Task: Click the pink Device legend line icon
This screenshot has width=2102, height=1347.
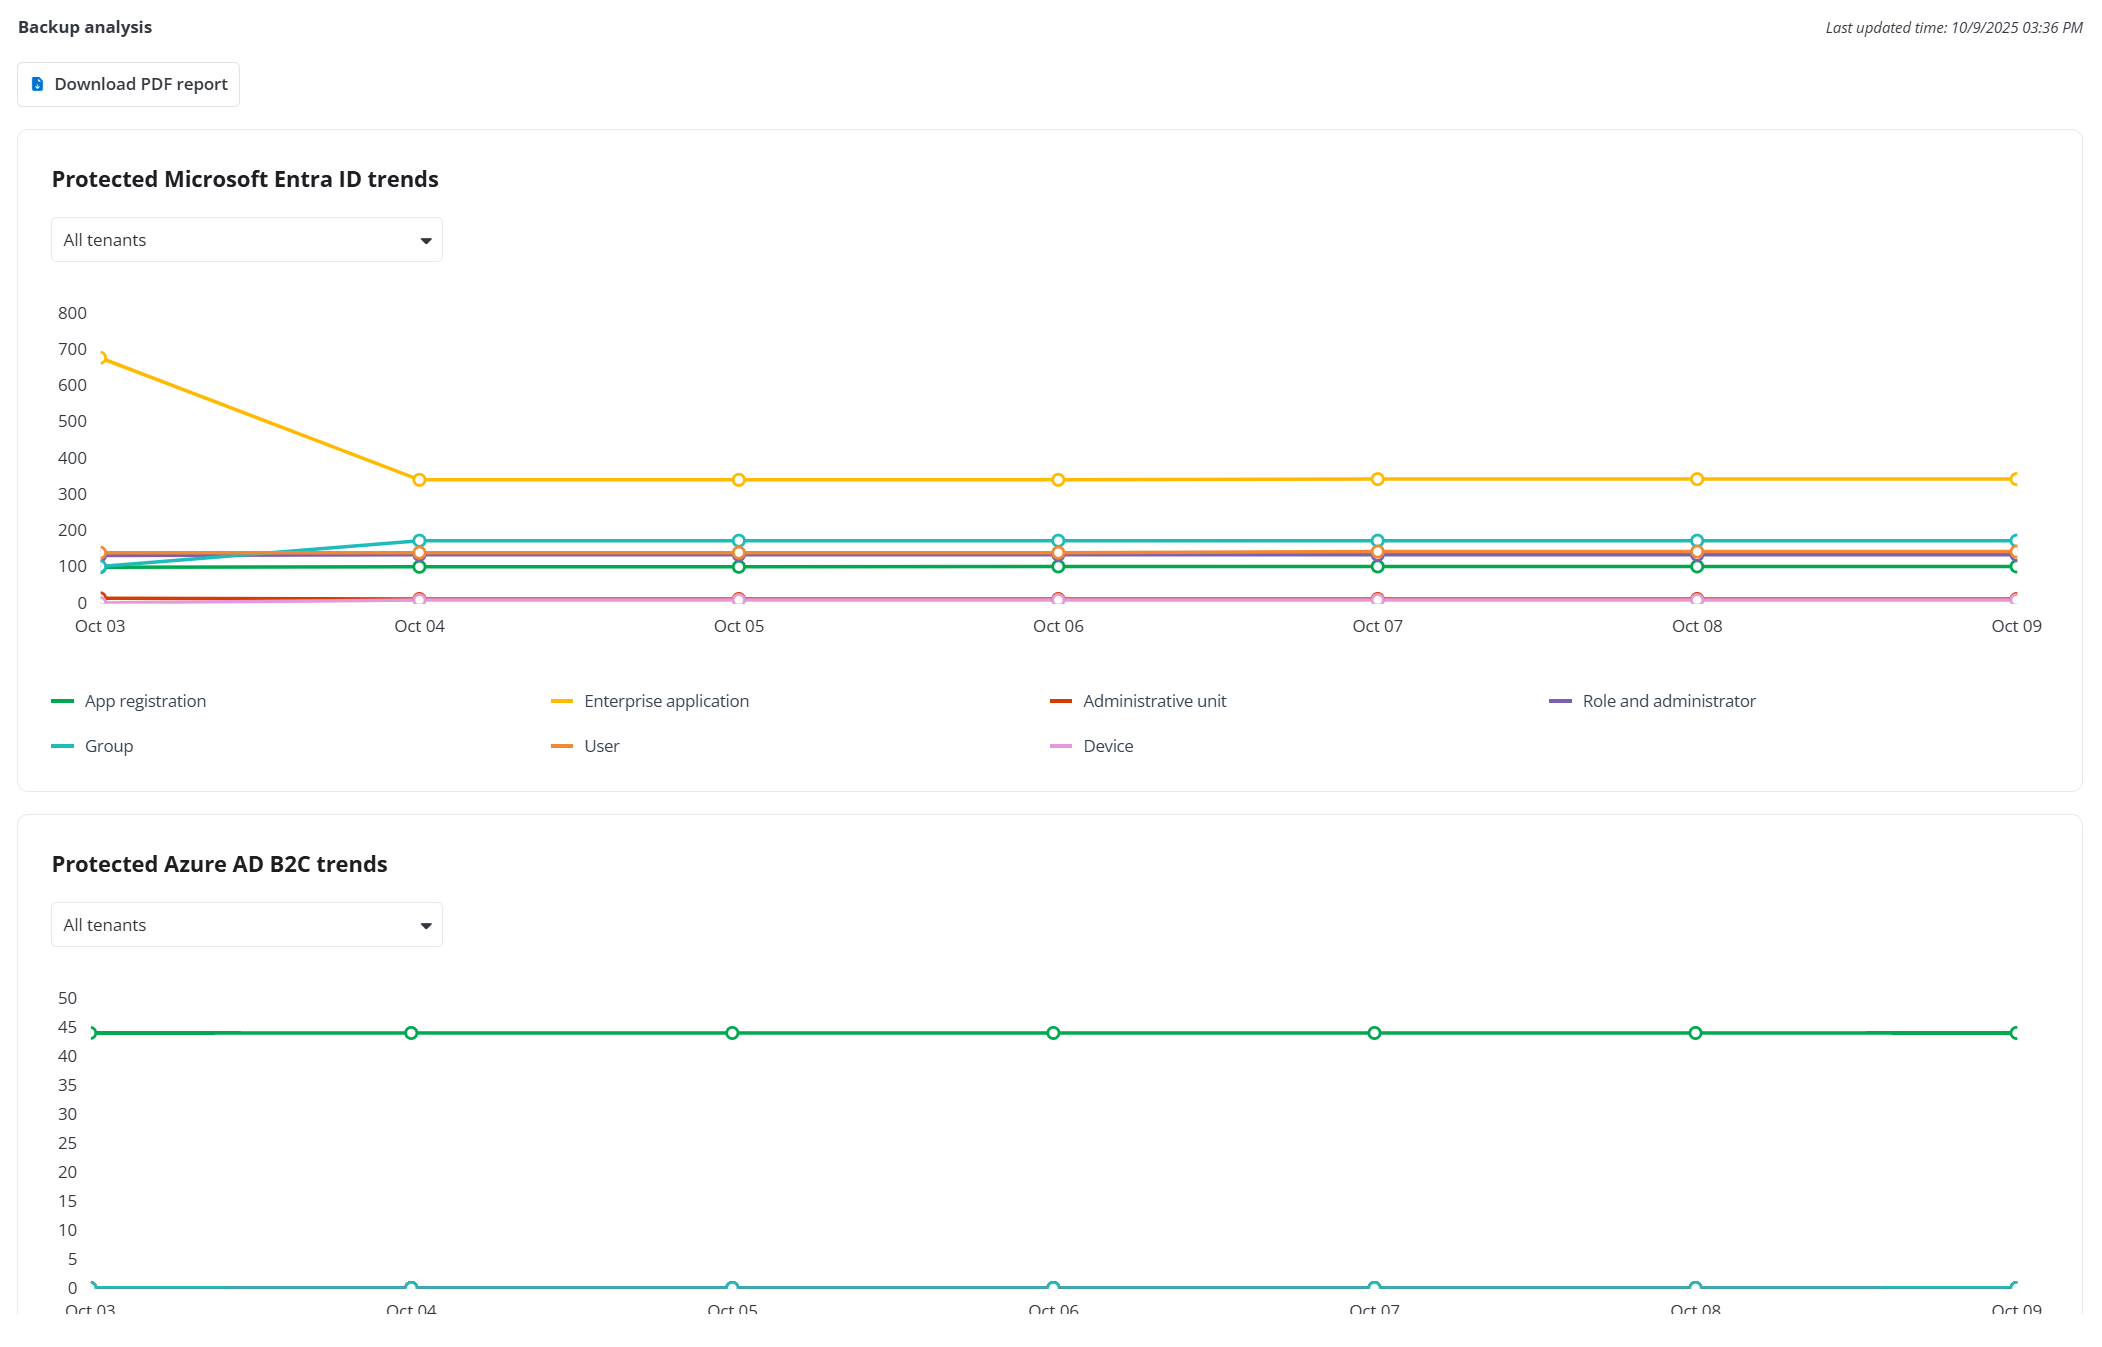Action: (x=1061, y=746)
